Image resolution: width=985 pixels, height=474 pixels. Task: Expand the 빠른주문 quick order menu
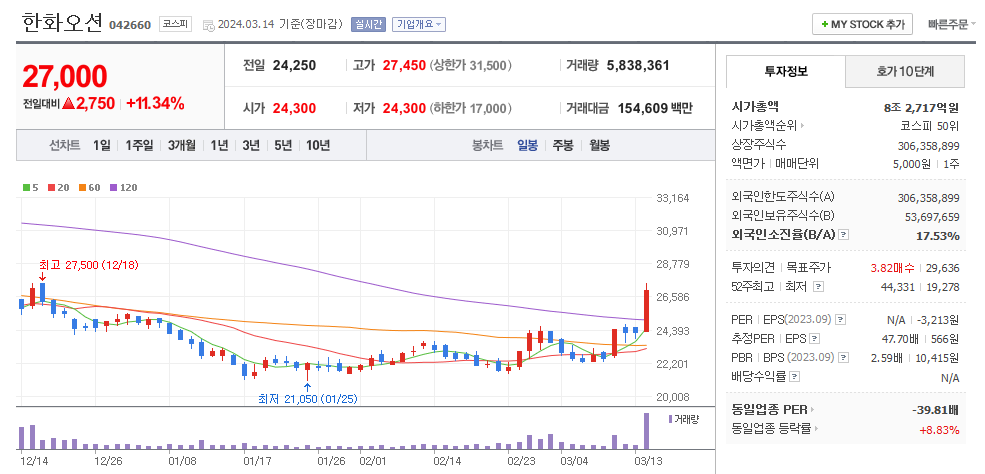[x=952, y=25]
